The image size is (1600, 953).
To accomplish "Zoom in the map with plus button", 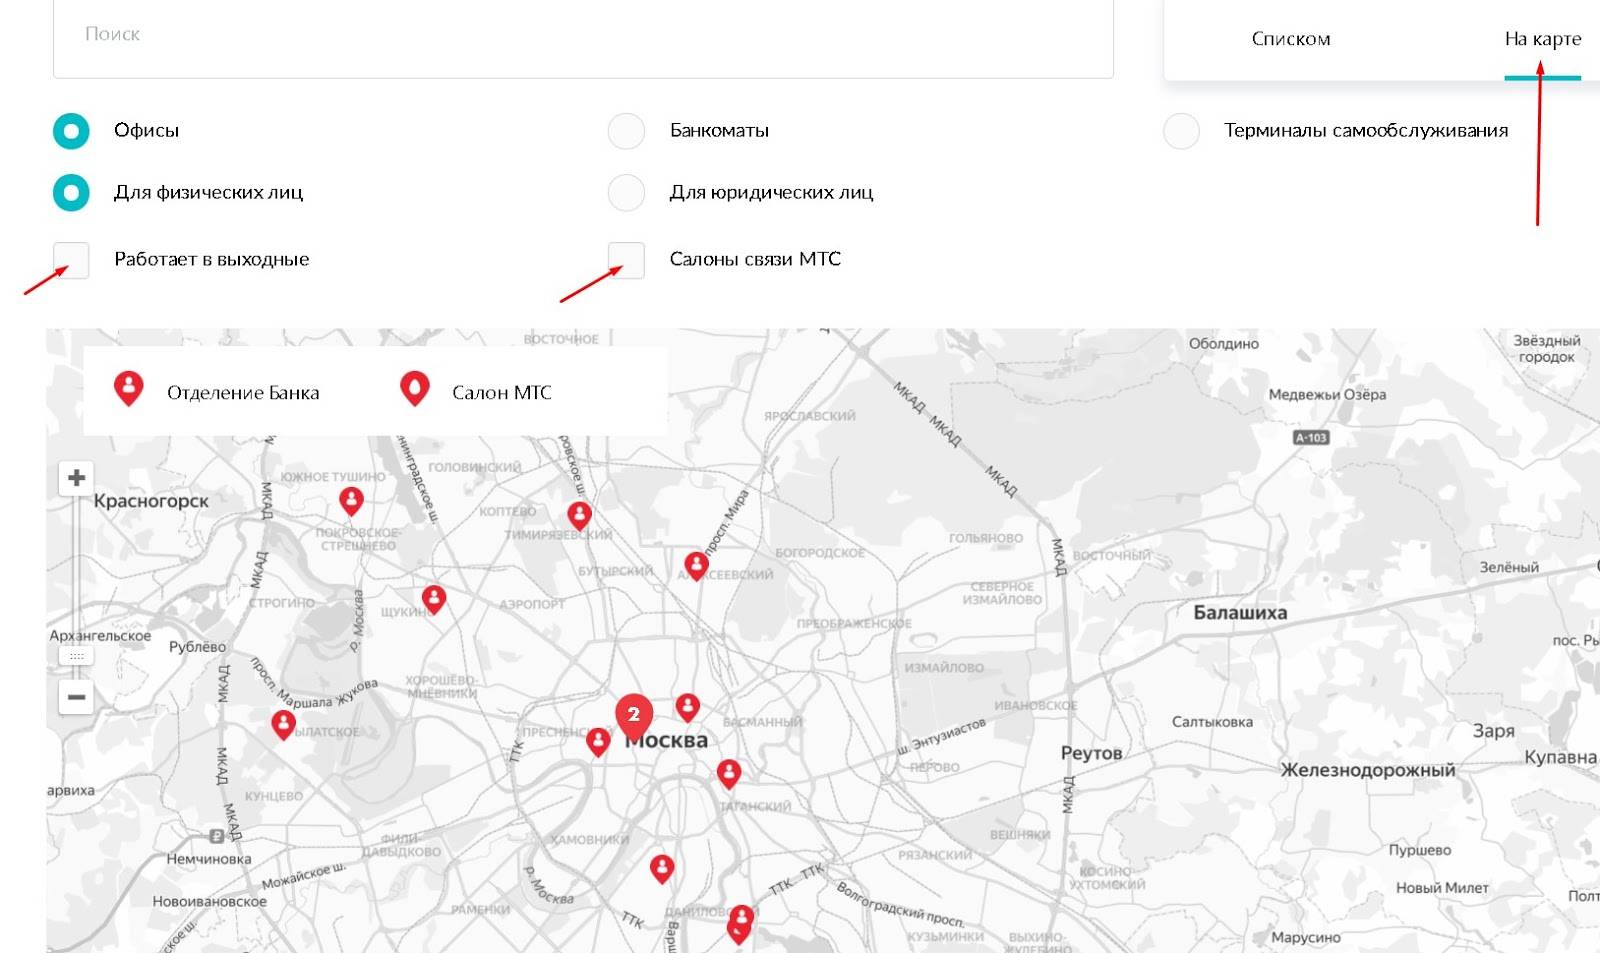I will tap(77, 478).
